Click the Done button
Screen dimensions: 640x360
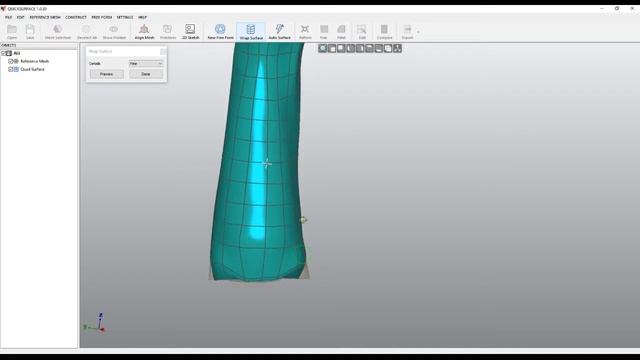point(146,74)
